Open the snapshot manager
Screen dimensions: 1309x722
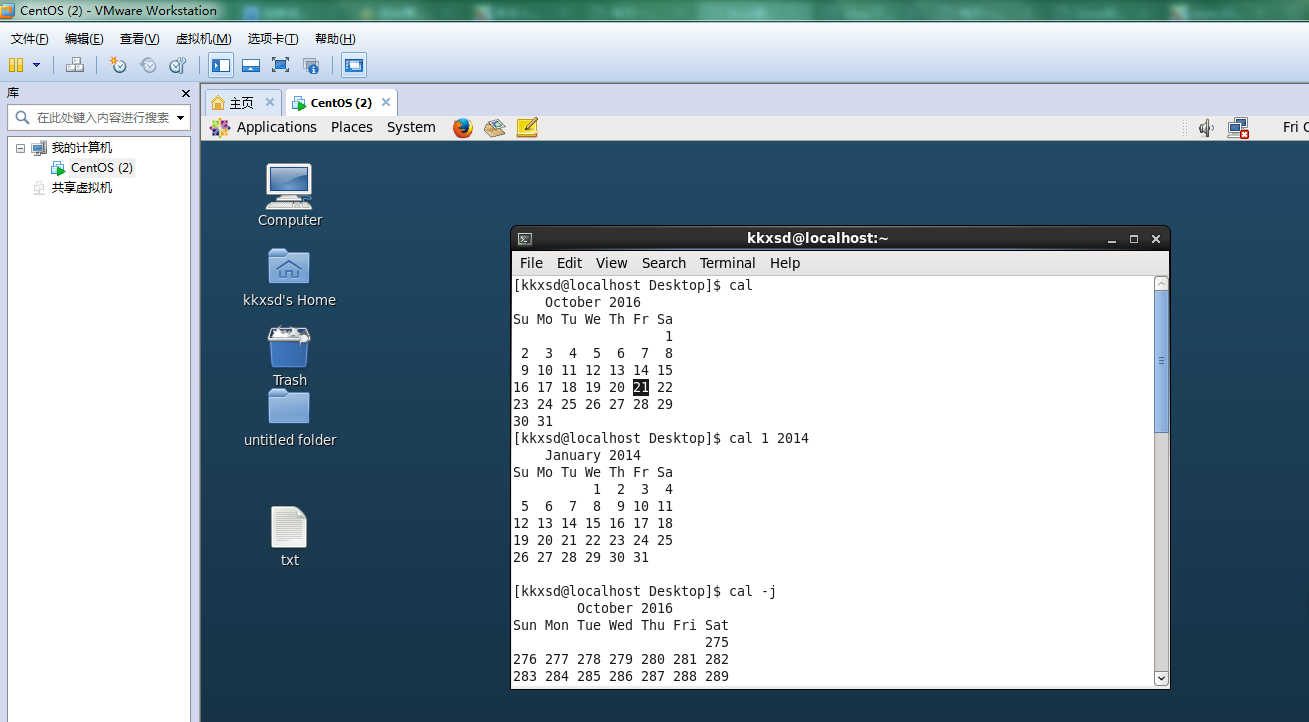coord(177,65)
